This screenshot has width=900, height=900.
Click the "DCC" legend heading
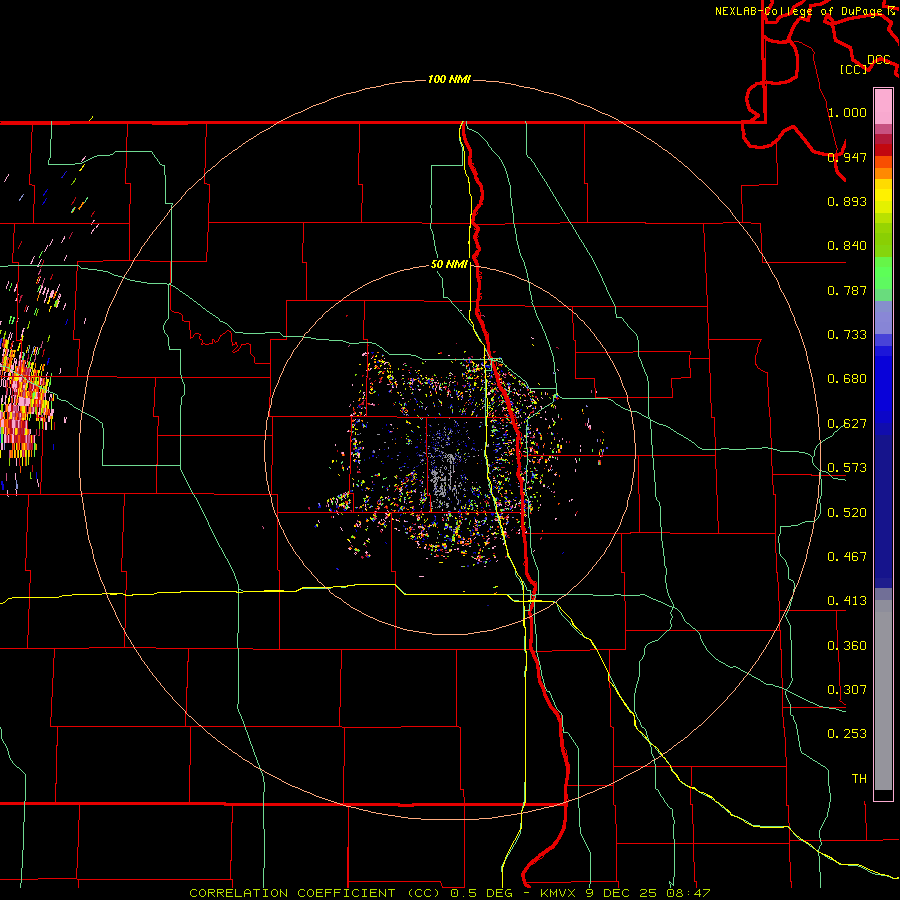tap(878, 60)
